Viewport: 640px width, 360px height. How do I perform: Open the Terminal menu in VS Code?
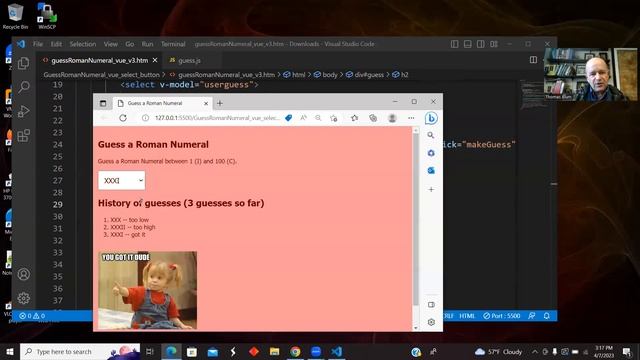(173, 44)
